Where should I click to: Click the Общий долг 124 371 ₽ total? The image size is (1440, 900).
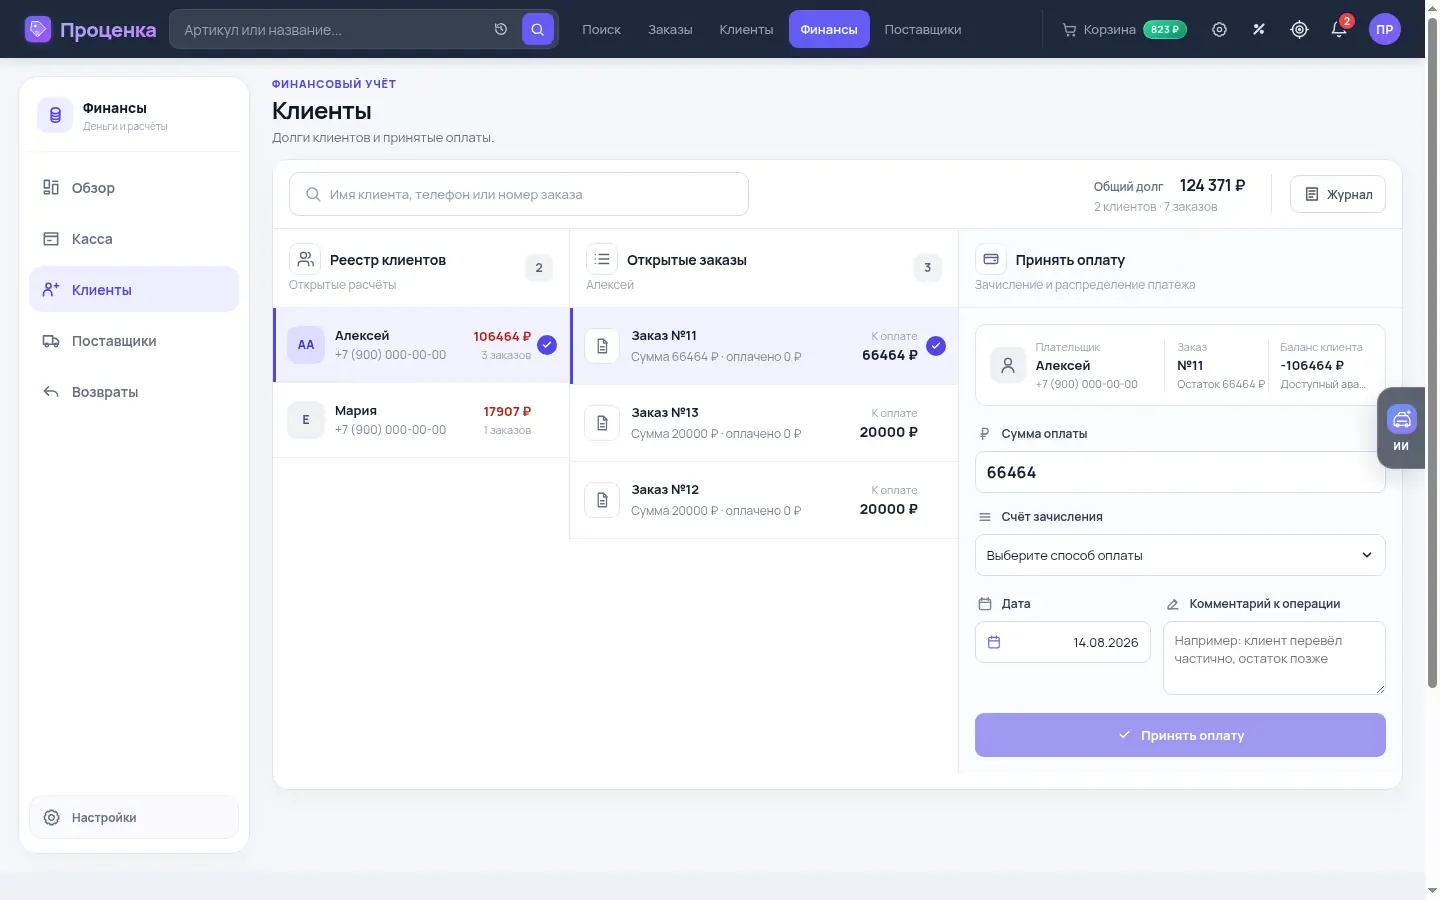click(x=1212, y=185)
